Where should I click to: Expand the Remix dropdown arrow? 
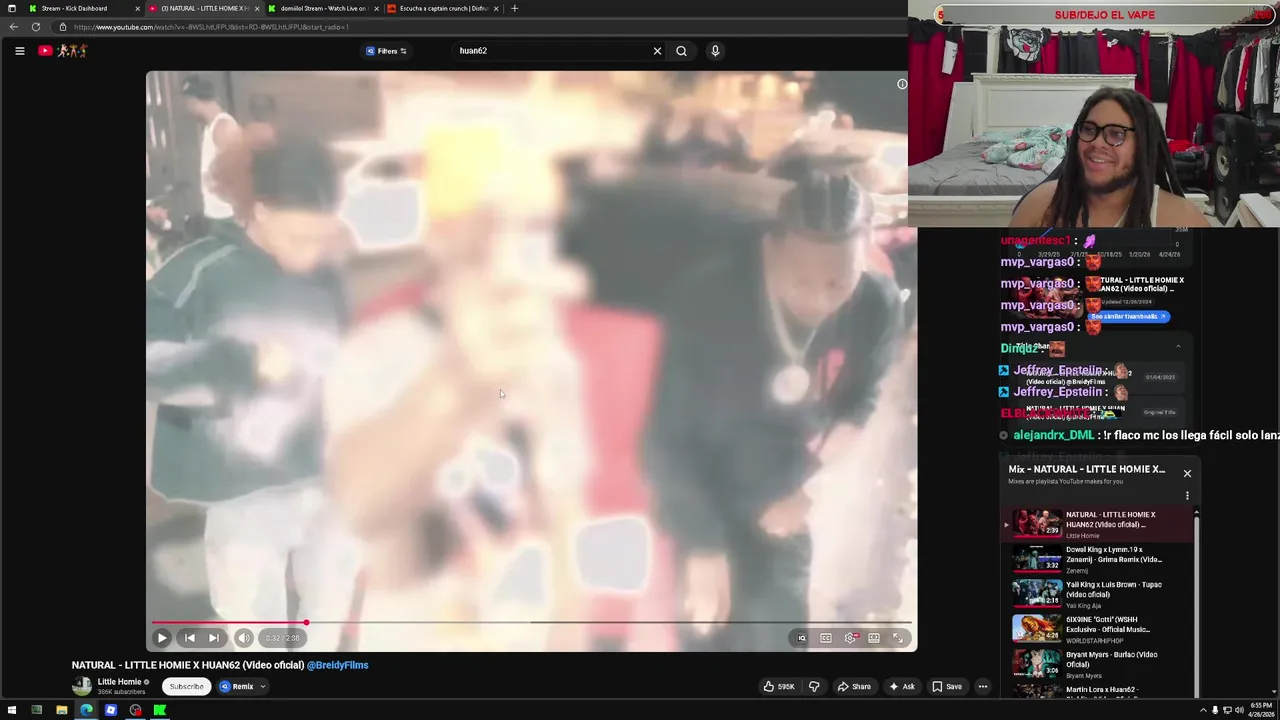tap(263, 686)
